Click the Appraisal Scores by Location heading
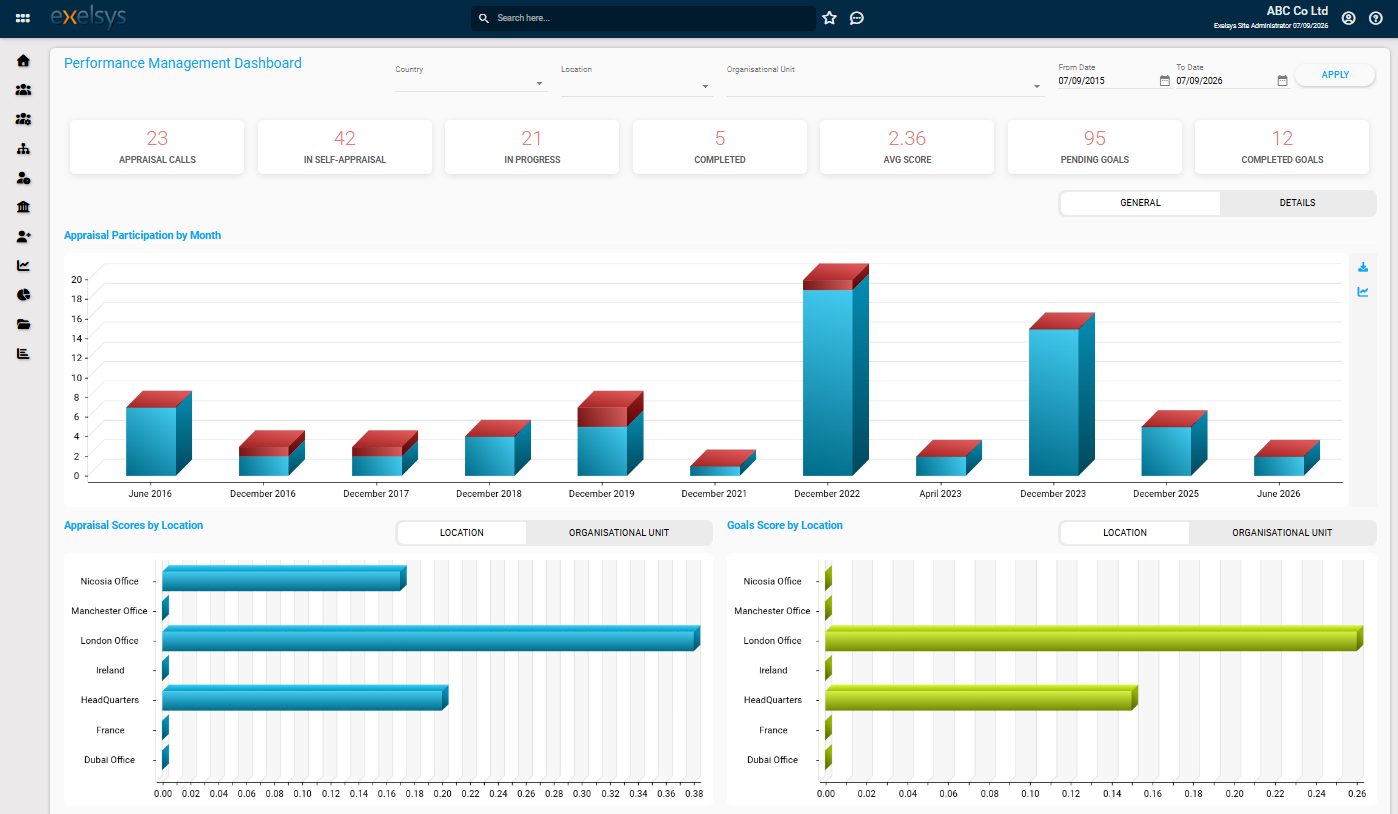The image size is (1398, 814). tap(133, 525)
